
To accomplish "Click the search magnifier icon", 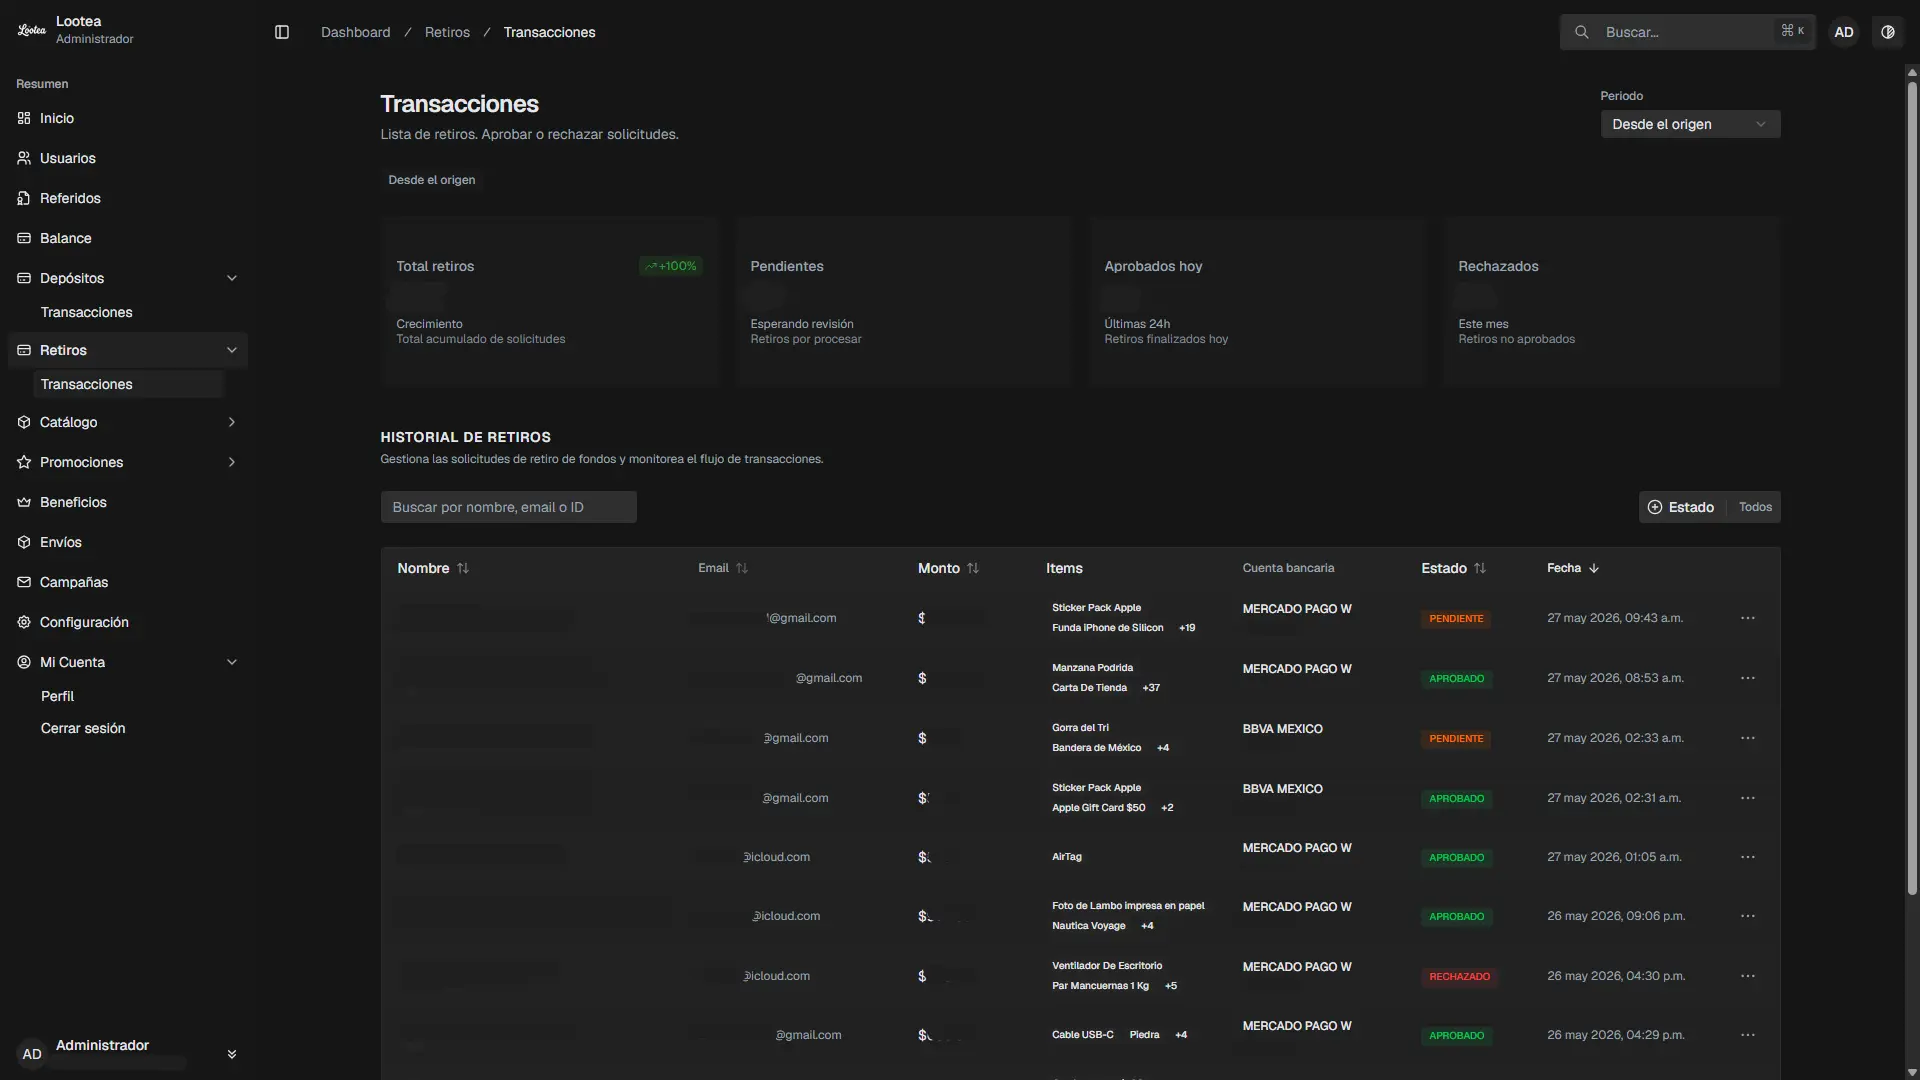I will click(1582, 32).
